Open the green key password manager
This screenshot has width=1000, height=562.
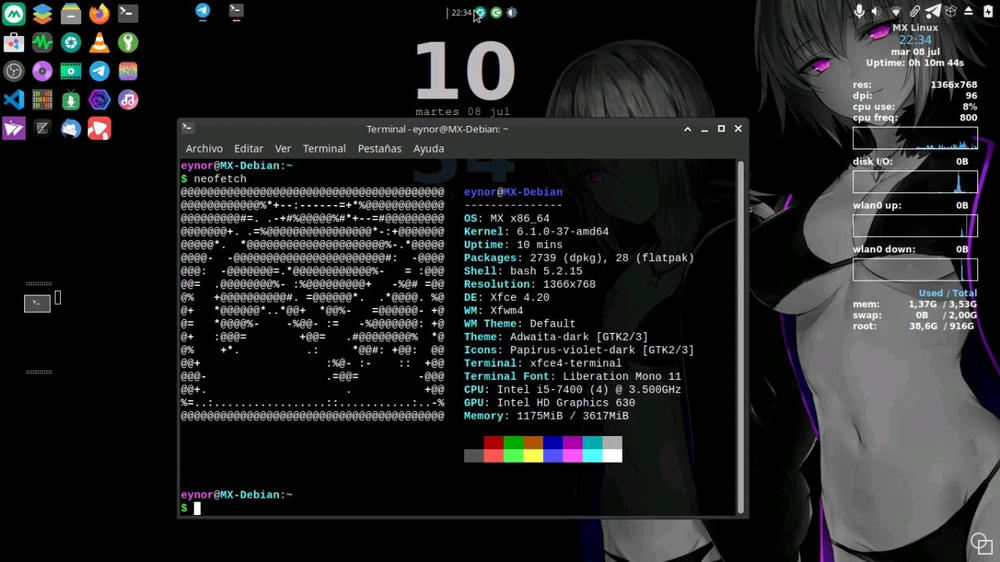click(128, 43)
